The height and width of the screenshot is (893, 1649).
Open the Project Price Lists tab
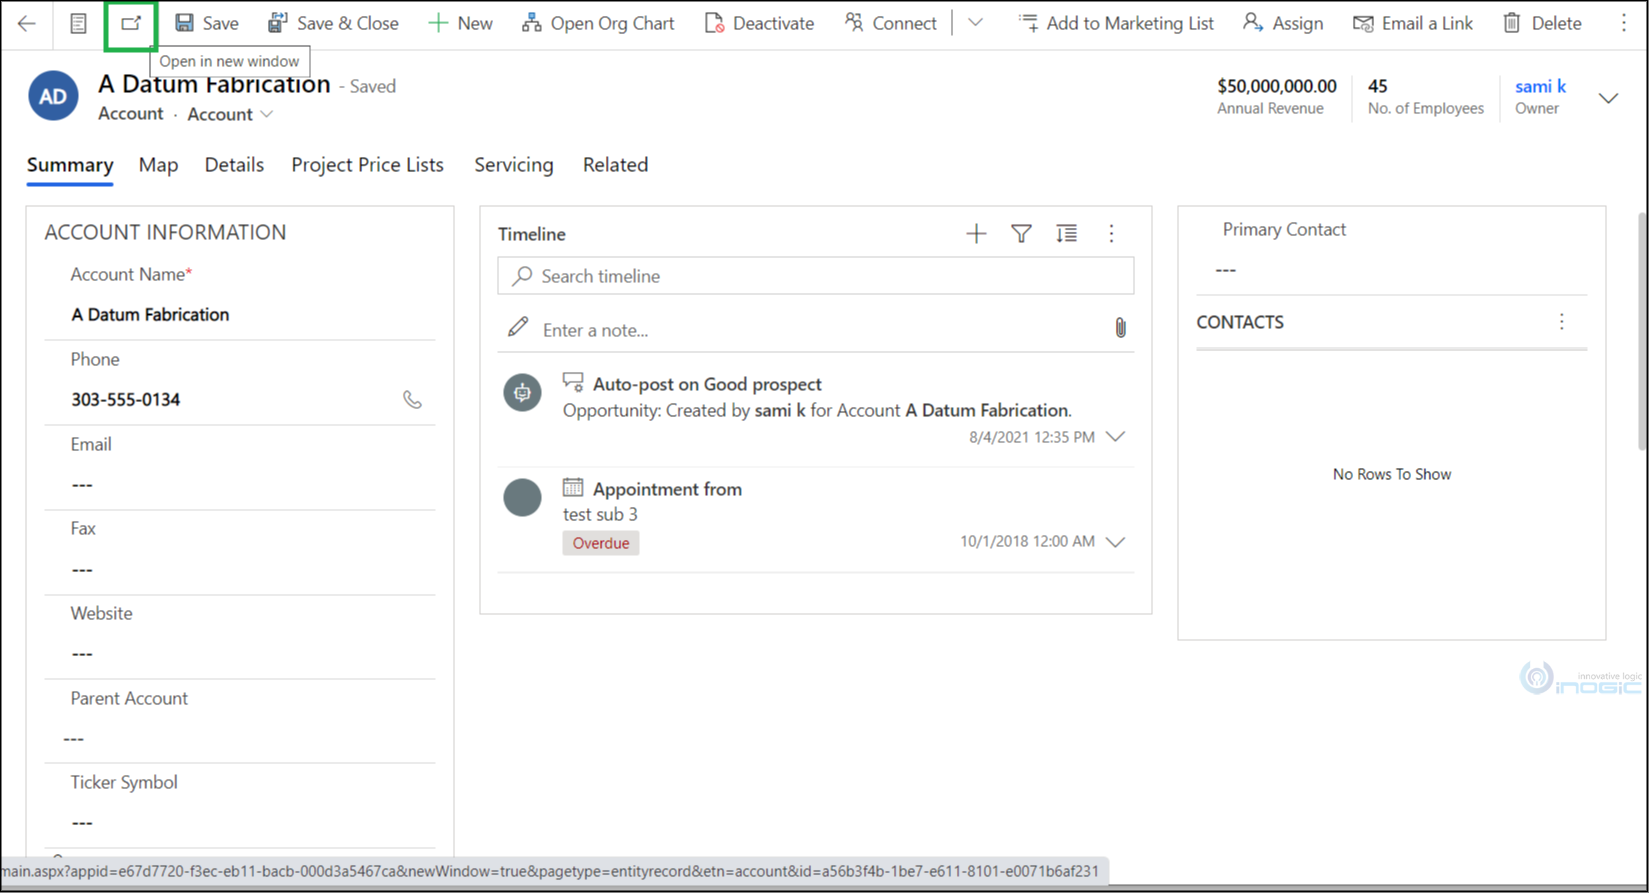367,165
